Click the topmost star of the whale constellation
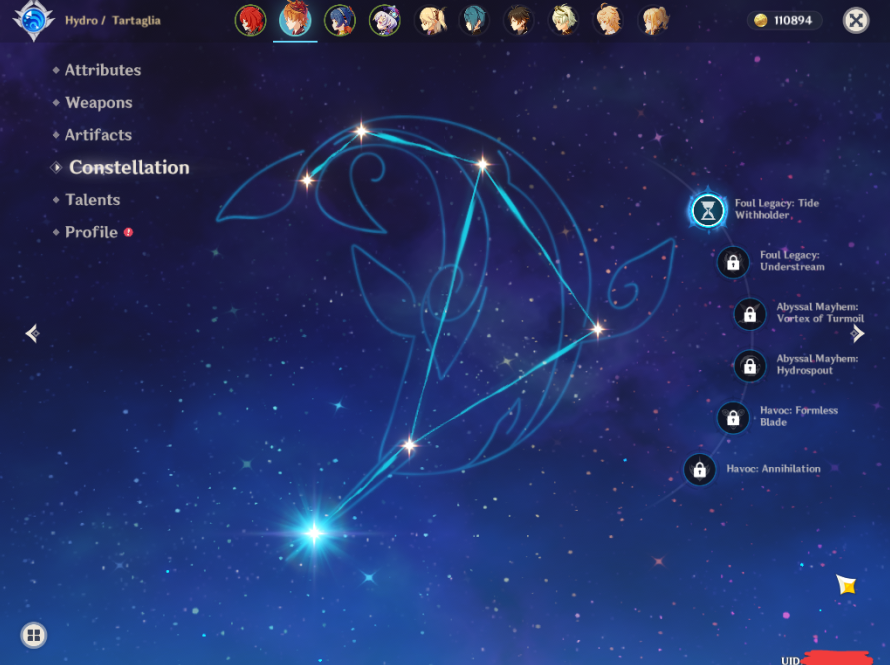 [x=361, y=132]
